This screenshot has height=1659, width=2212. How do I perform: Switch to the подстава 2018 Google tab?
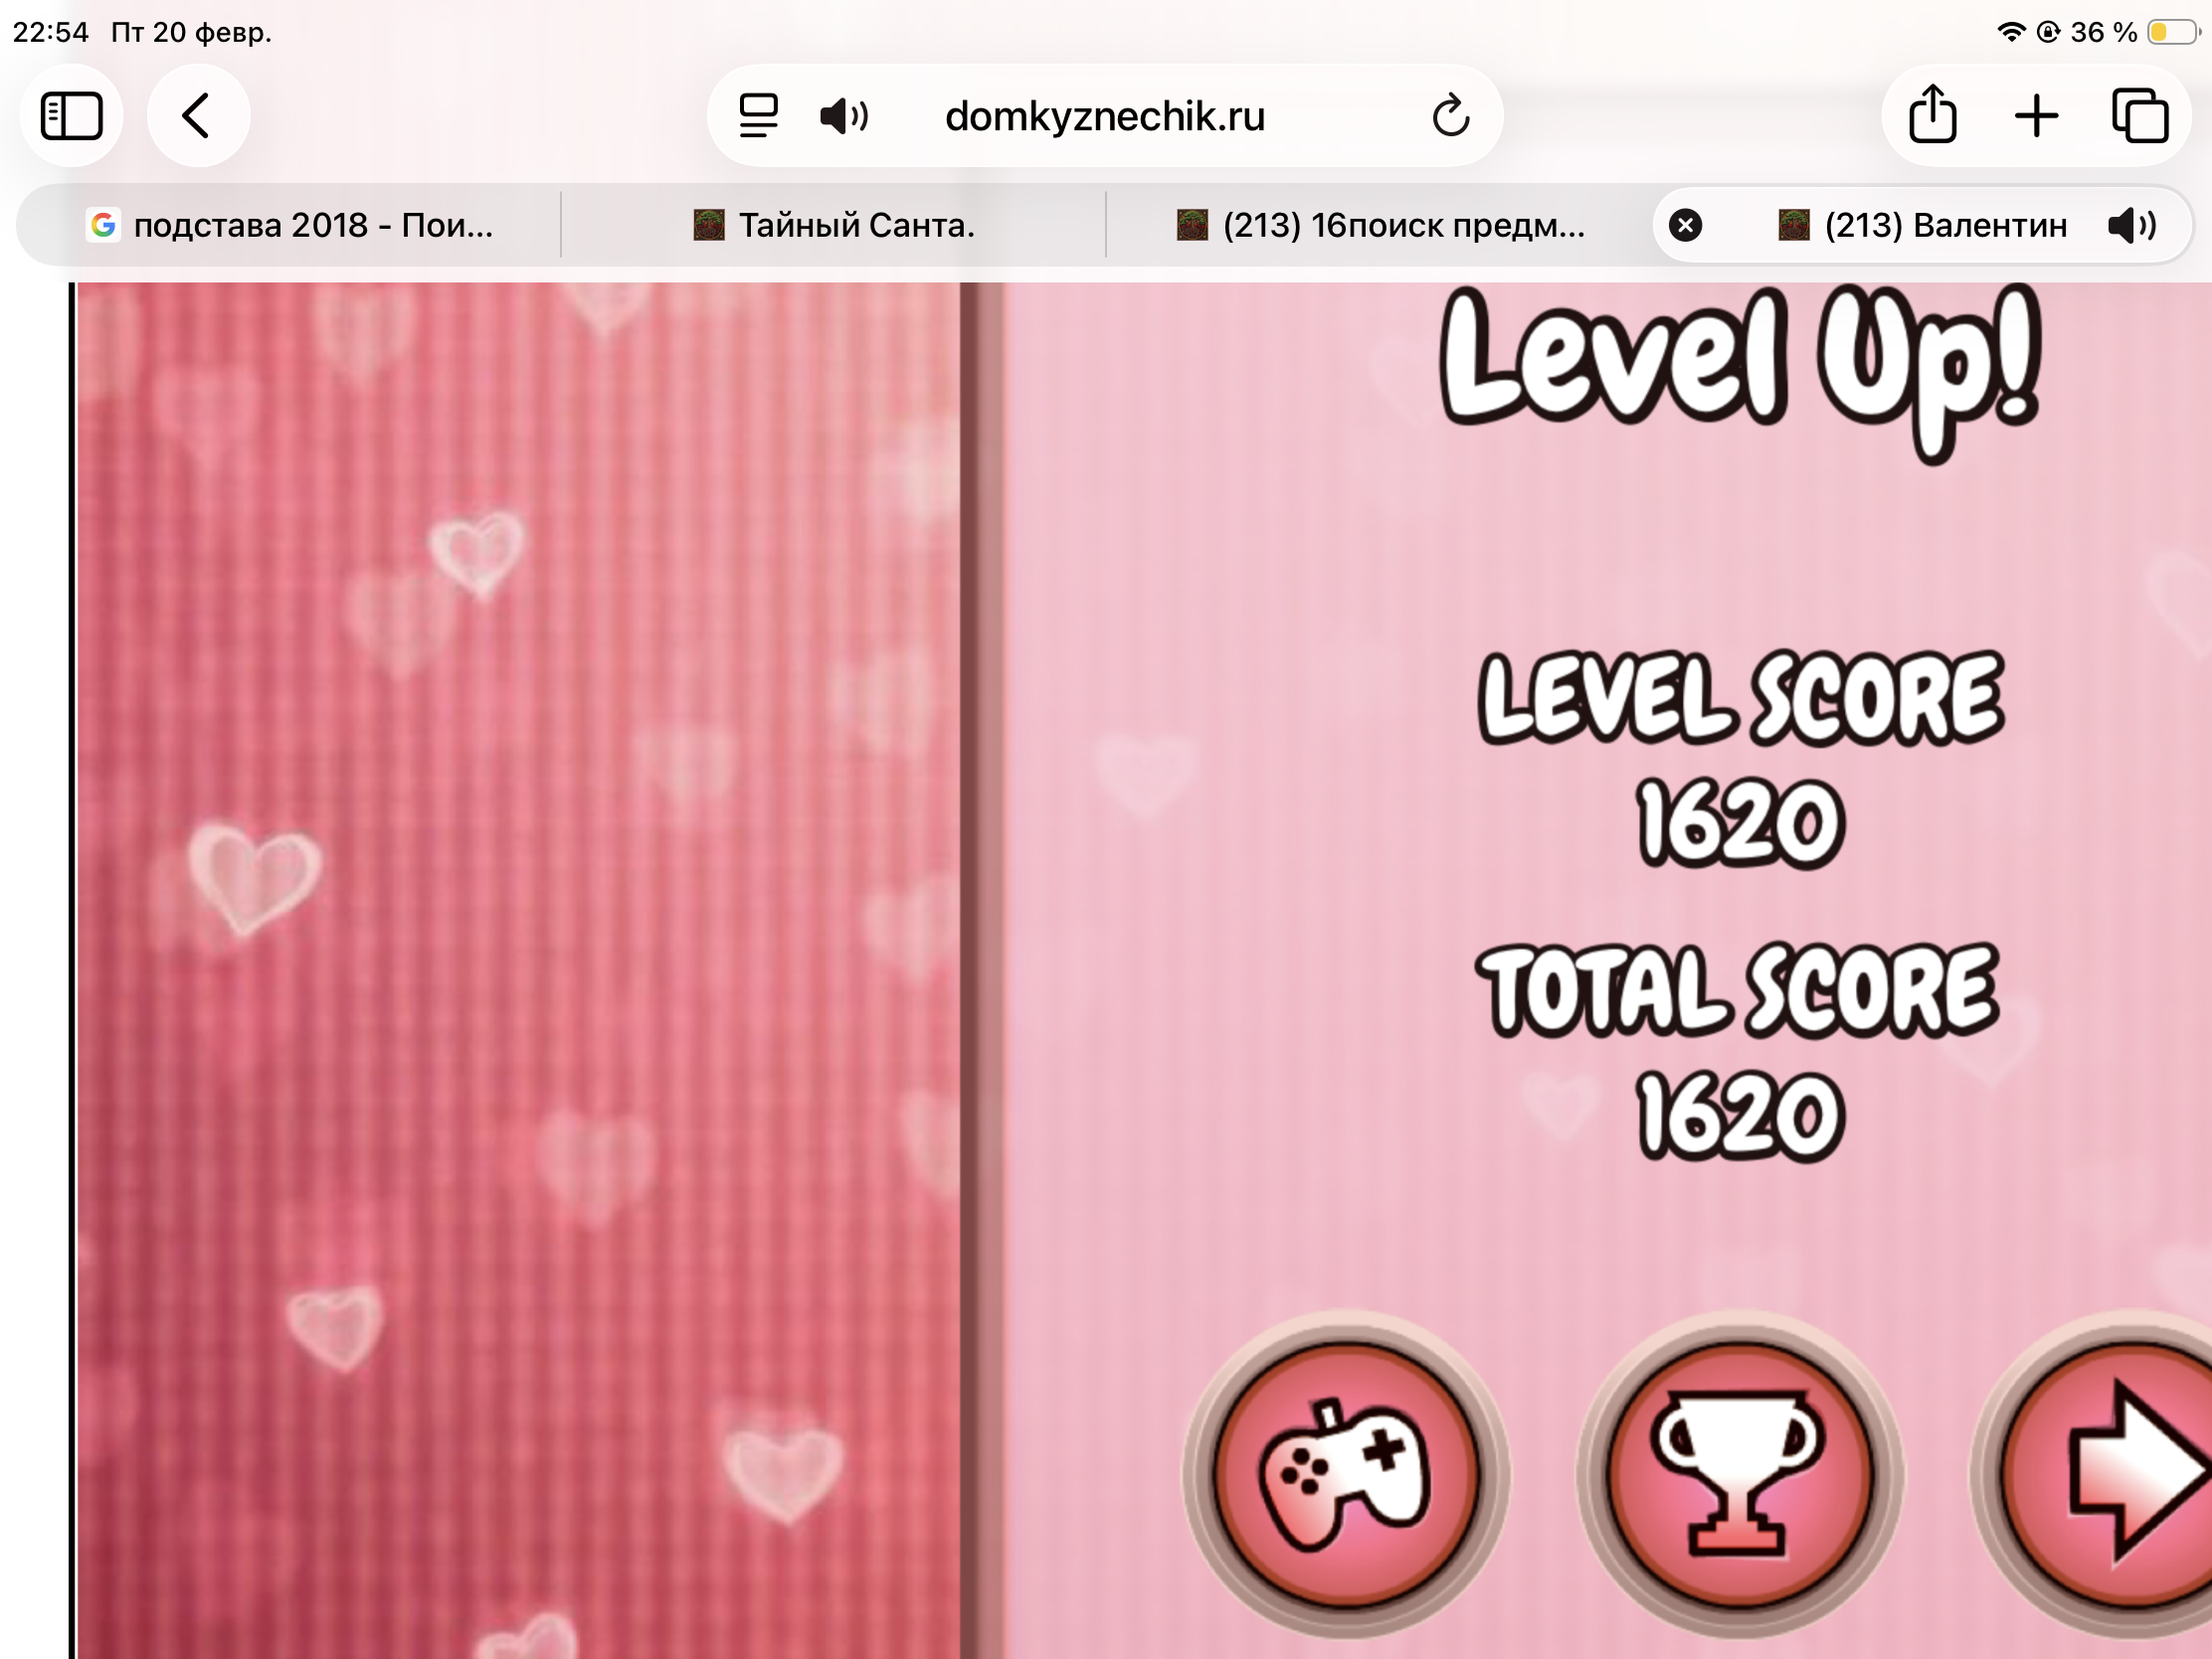[x=290, y=225]
